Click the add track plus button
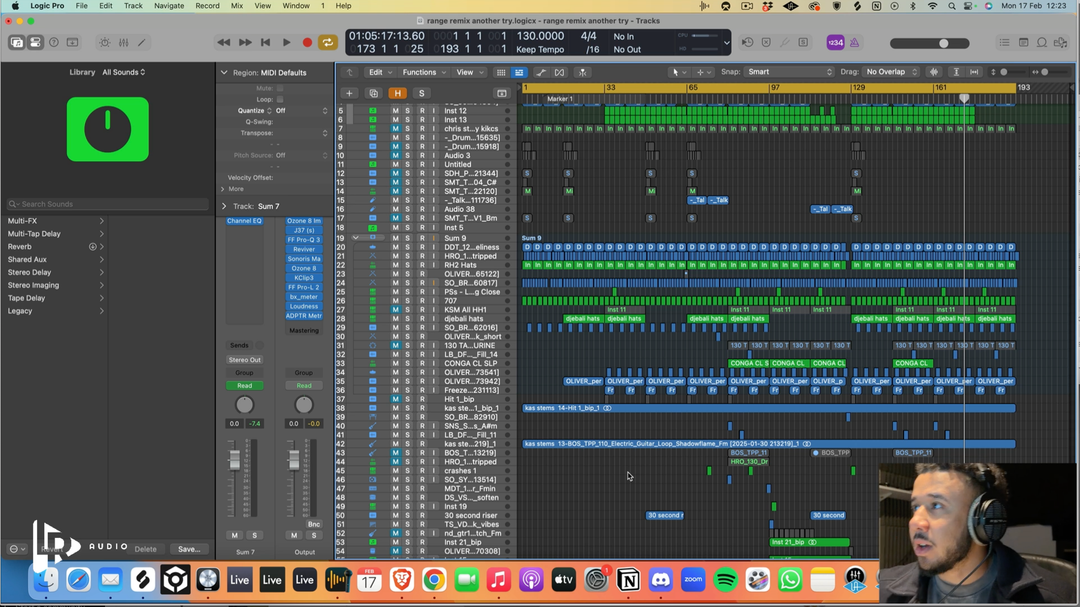The width and height of the screenshot is (1080, 607). tap(350, 93)
